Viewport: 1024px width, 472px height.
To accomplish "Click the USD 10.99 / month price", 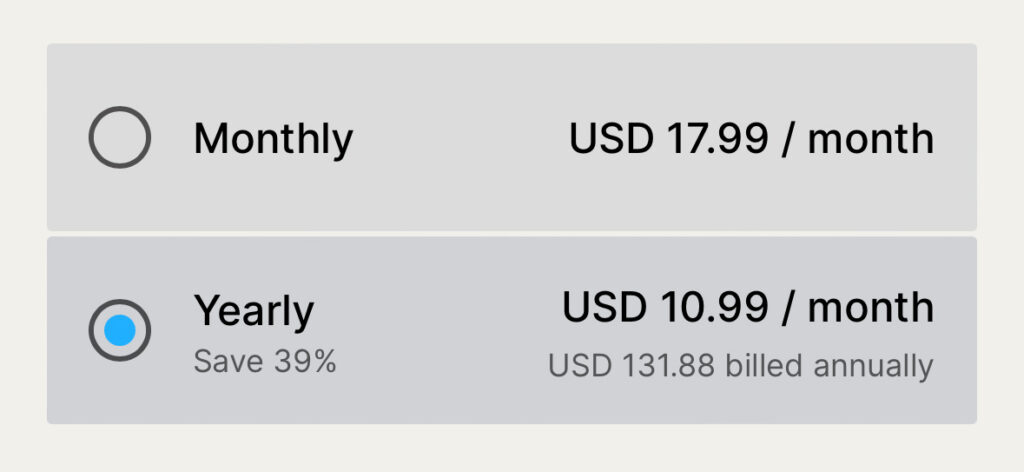I will click(748, 307).
